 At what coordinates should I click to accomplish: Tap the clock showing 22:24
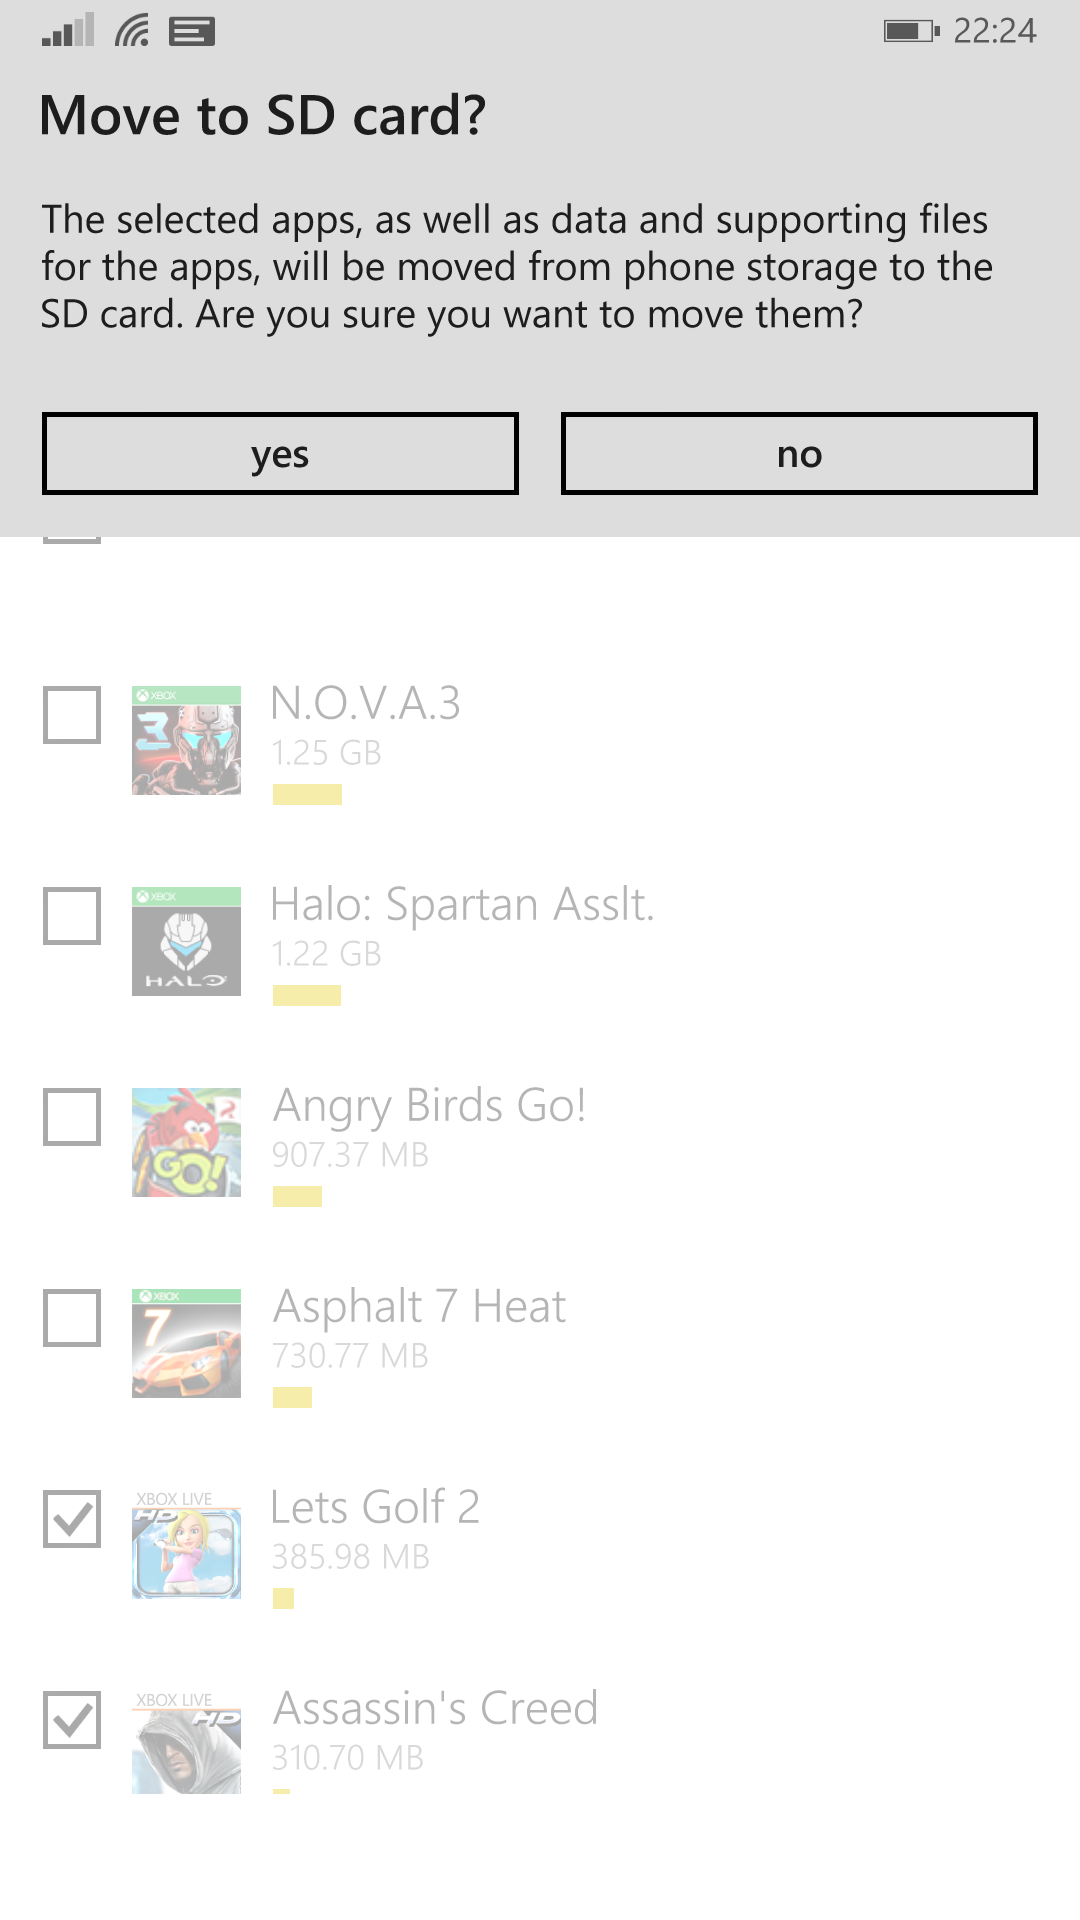994,31
